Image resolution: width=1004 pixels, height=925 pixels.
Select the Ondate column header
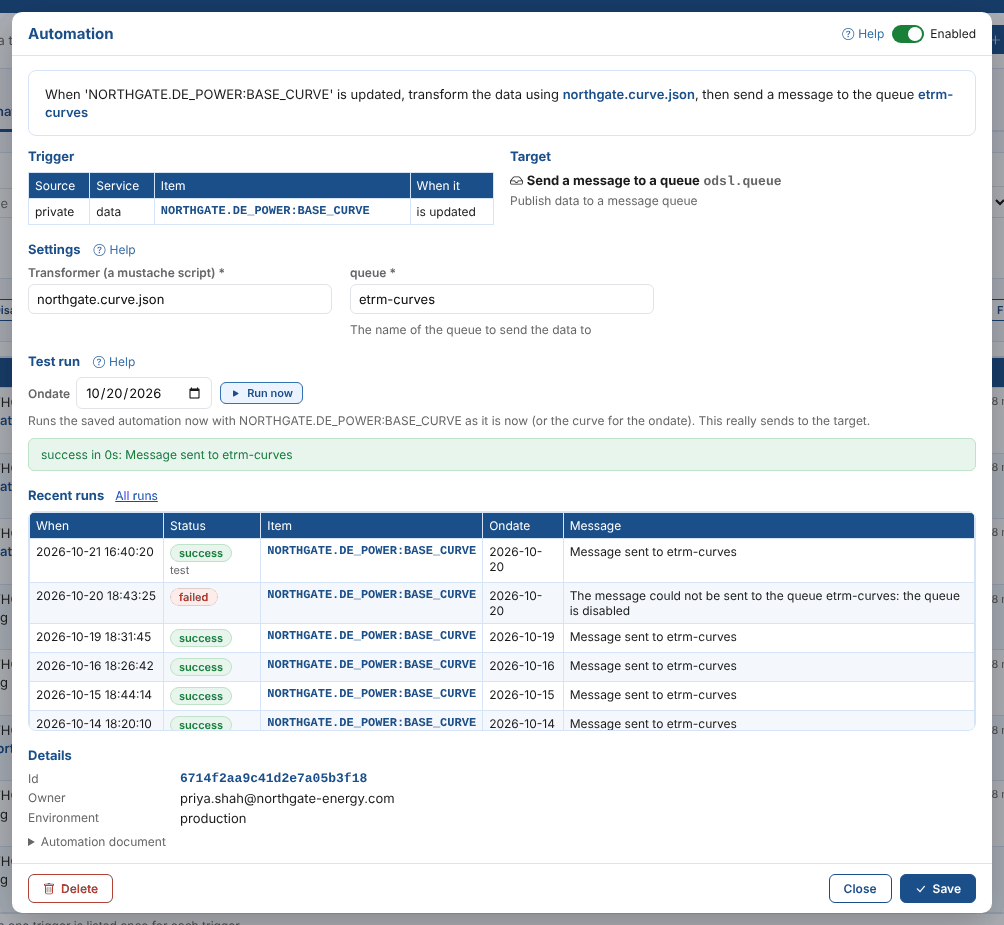(x=522, y=526)
